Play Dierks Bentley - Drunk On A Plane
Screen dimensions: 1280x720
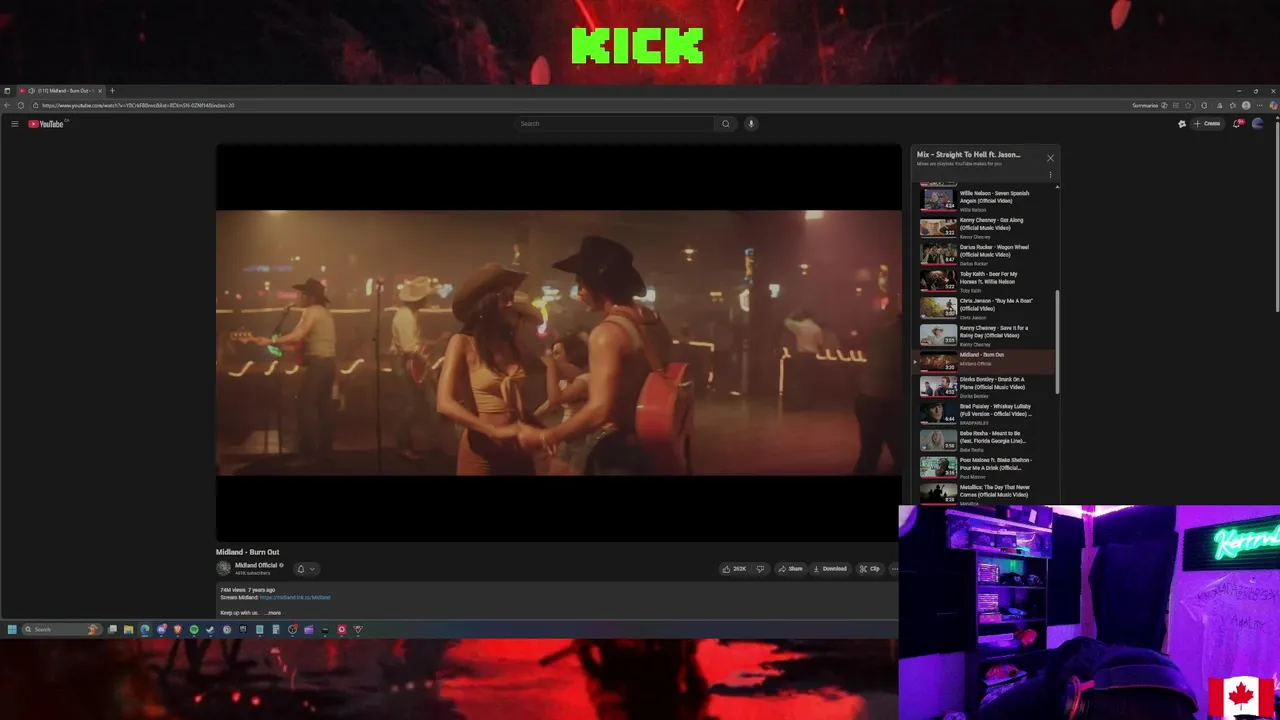coord(985,387)
